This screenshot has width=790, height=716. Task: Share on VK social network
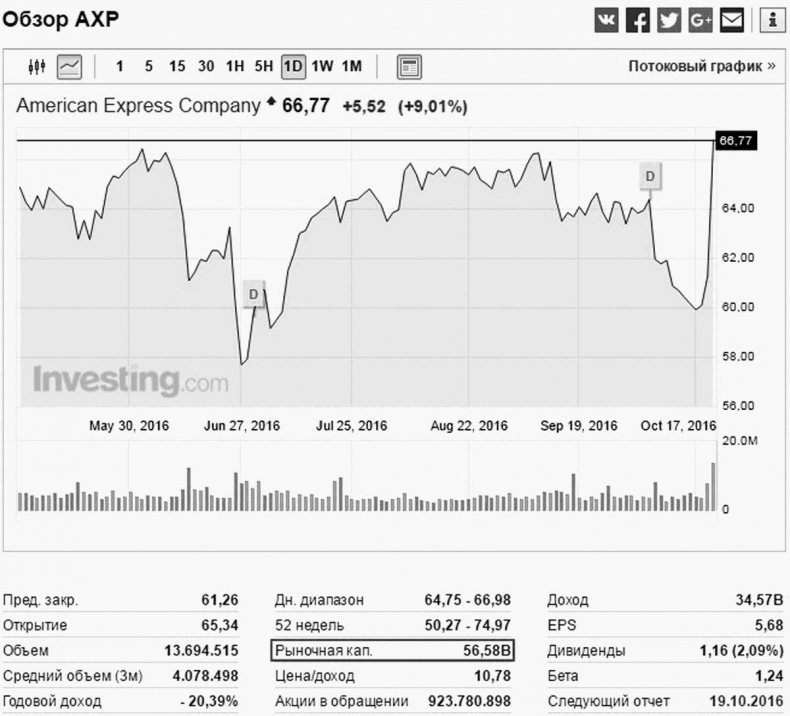tap(607, 19)
